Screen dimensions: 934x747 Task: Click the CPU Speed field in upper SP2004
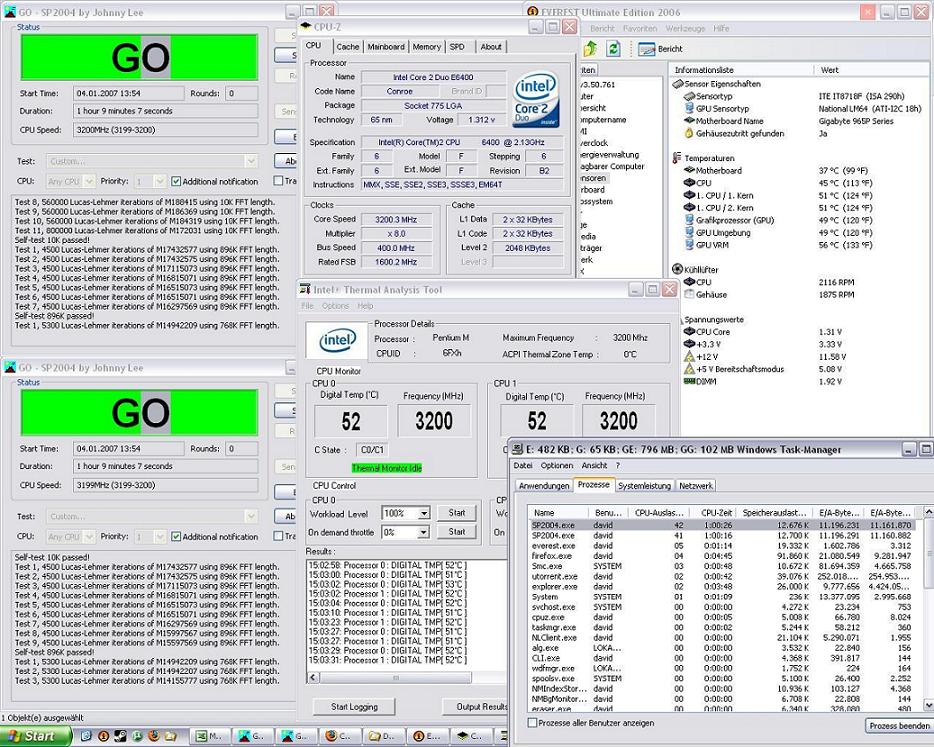pos(166,130)
